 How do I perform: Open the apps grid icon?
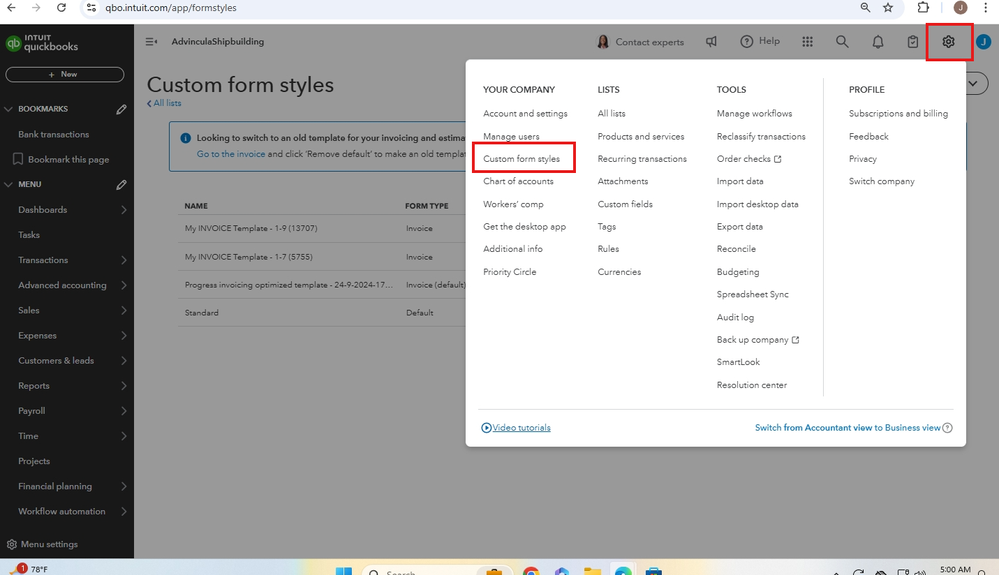(x=807, y=42)
